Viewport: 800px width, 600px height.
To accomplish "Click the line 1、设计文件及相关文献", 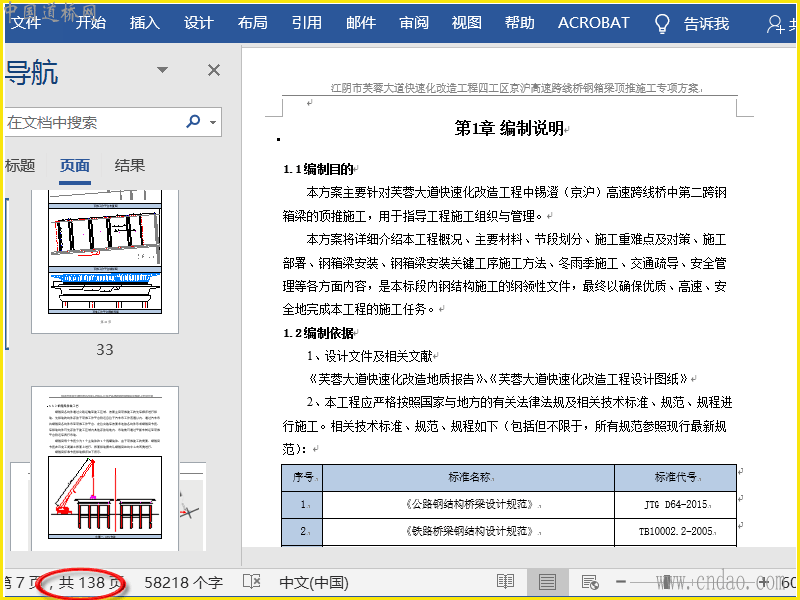I will 369,356.
